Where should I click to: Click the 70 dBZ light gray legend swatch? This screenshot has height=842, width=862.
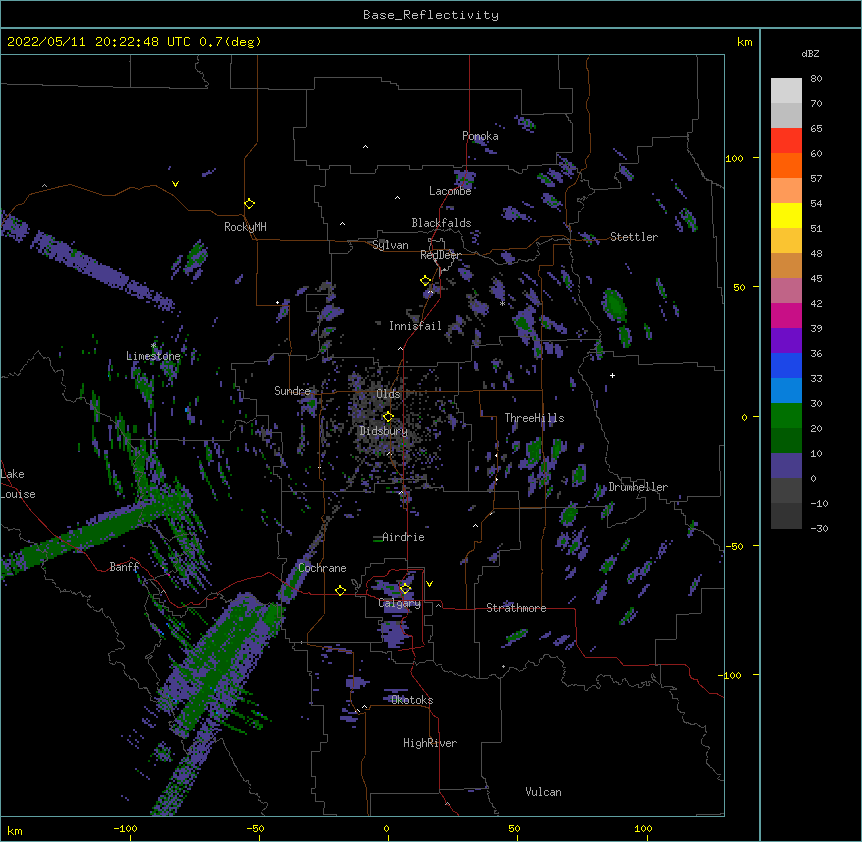tap(786, 115)
